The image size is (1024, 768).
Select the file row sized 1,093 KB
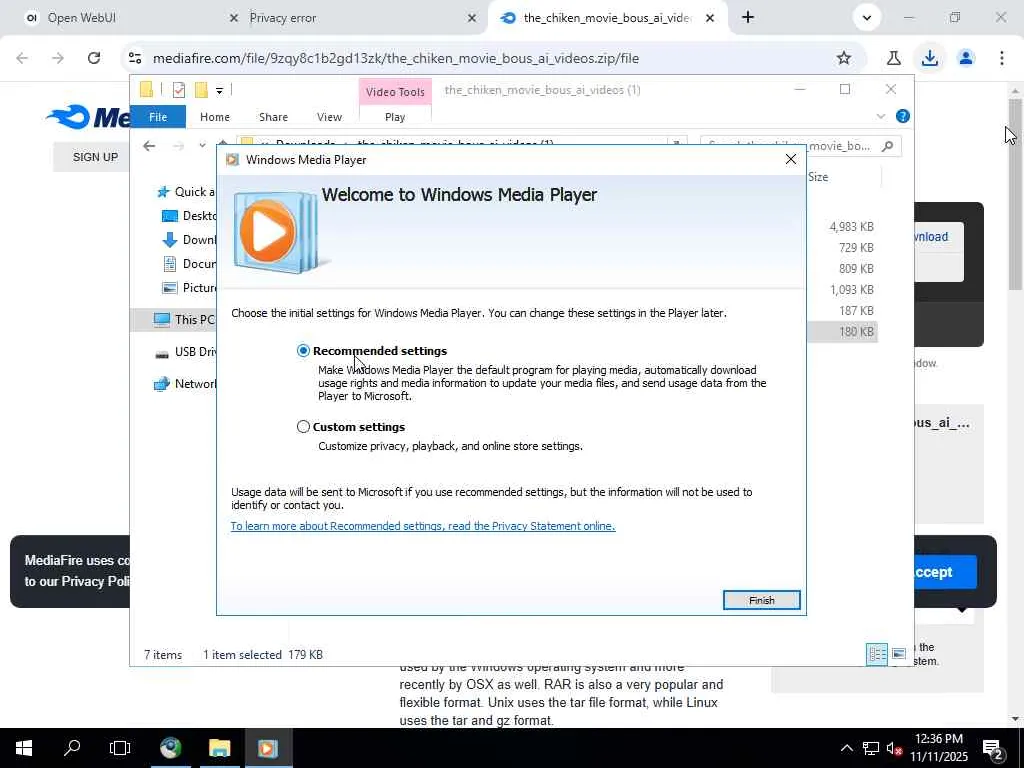point(842,289)
